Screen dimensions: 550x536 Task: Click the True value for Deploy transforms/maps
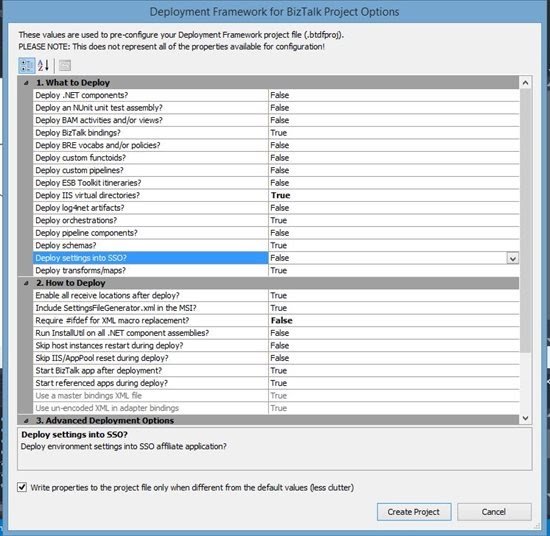279,270
